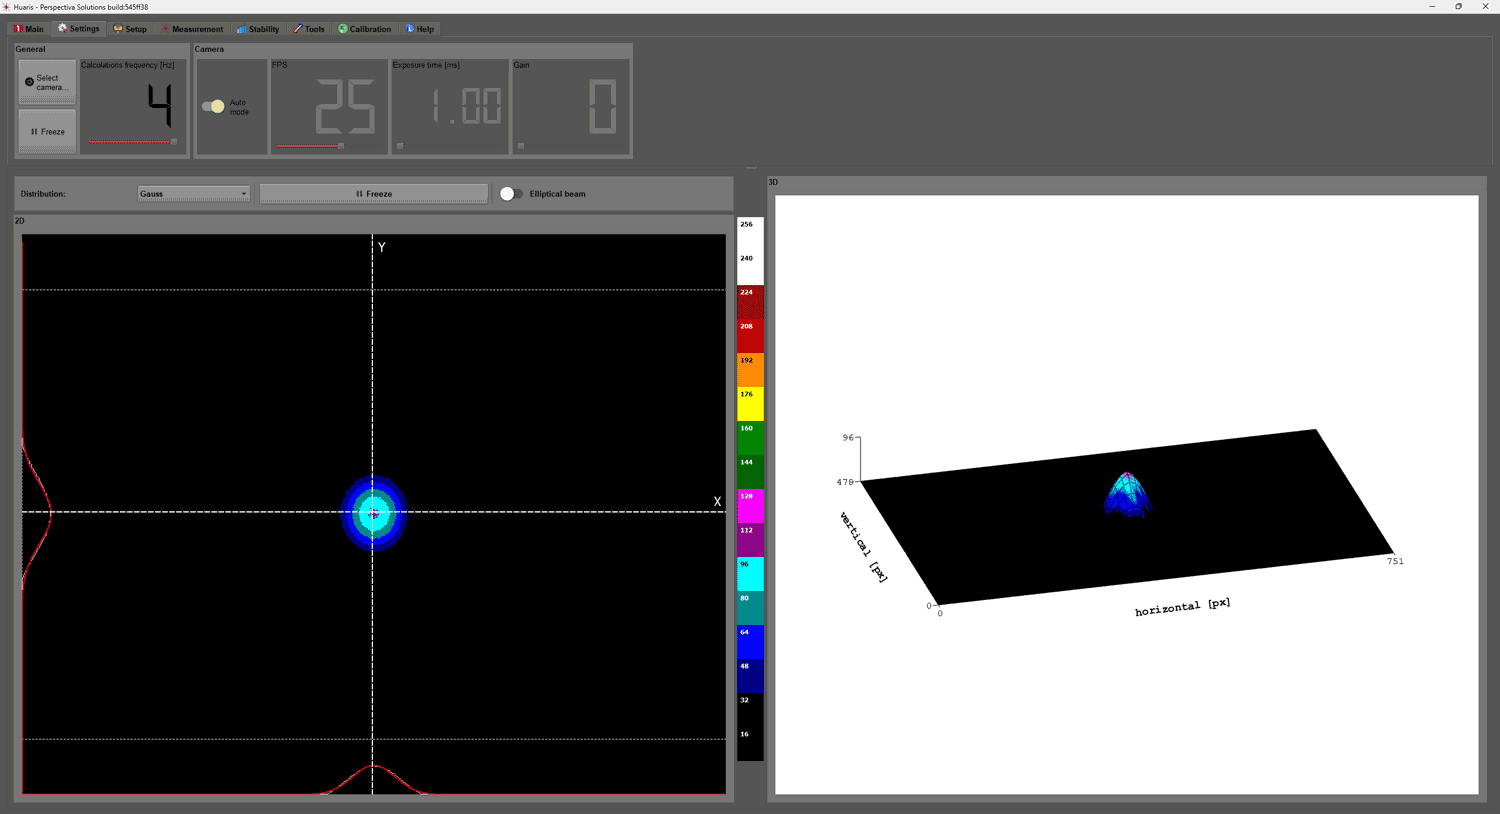The width and height of the screenshot is (1500, 814).
Task: Click the Setup tab icon
Action: click(x=118, y=29)
